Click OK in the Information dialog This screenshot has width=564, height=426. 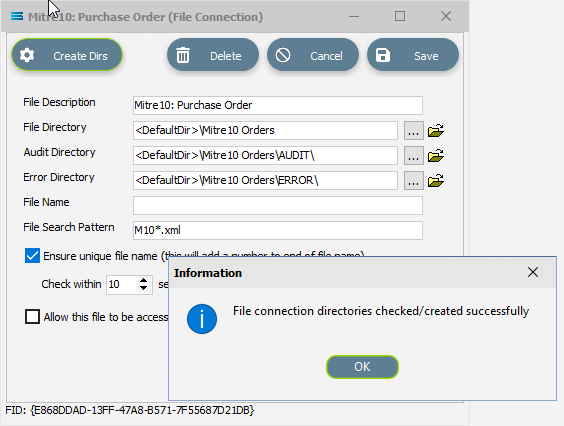pos(362,367)
